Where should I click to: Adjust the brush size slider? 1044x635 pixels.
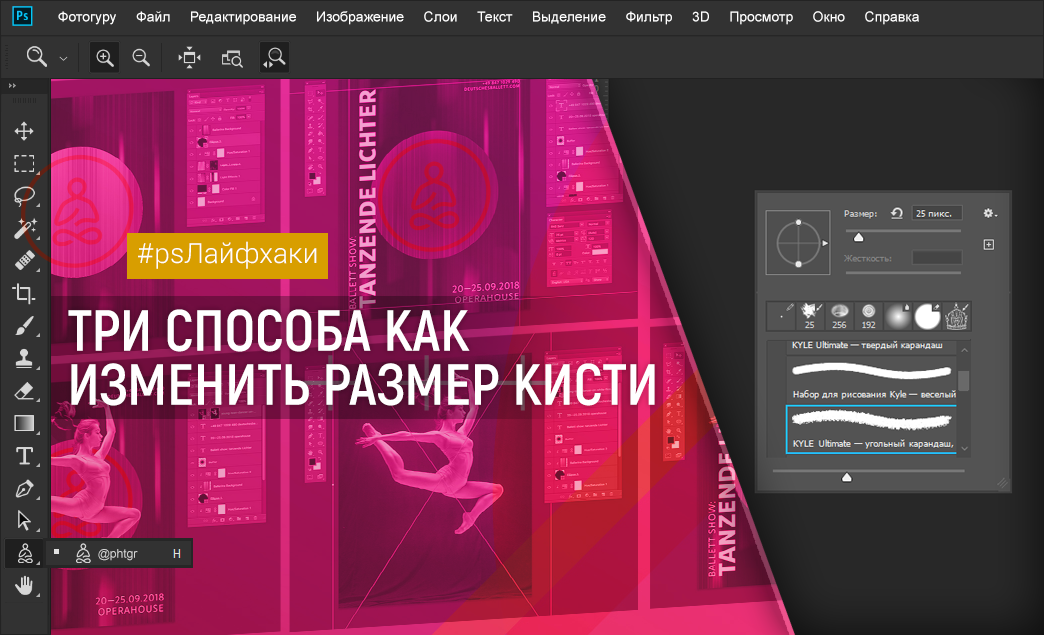(x=858, y=237)
